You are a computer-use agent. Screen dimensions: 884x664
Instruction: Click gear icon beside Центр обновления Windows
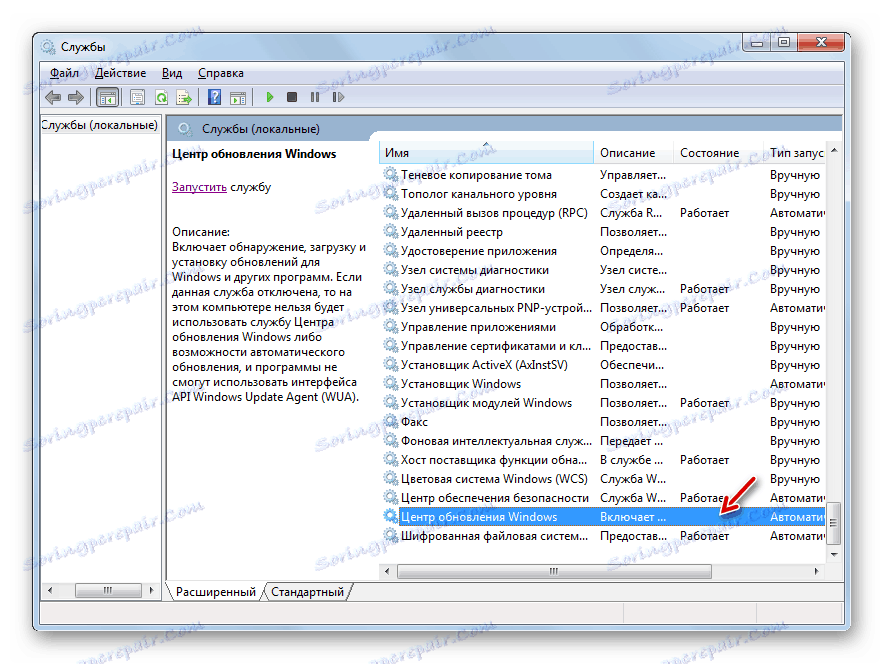click(391, 516)
